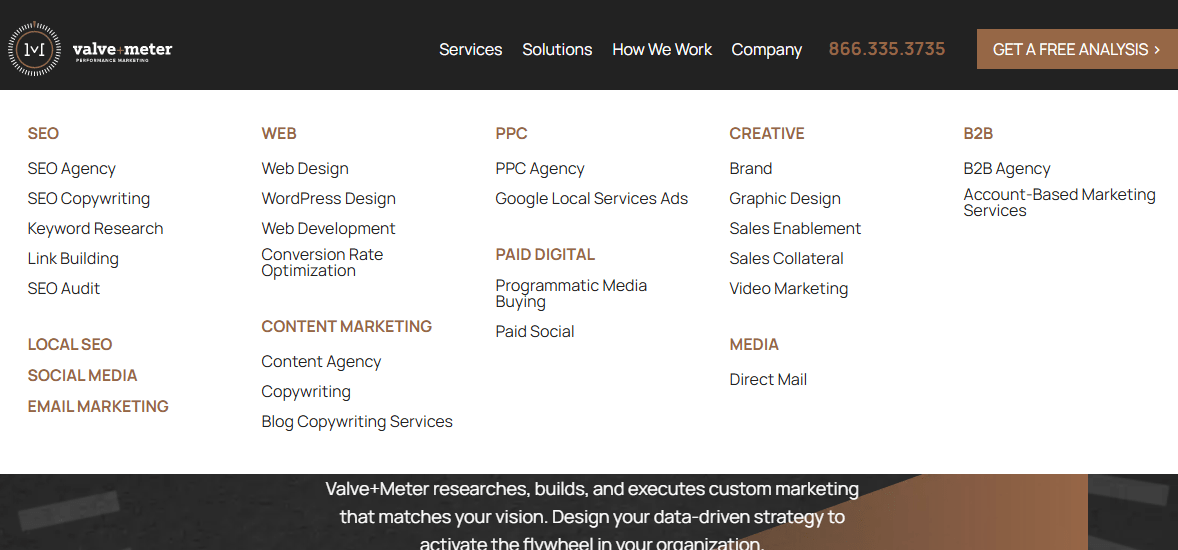The width and height of the screenshot is (1178, 550).
Task: Call the 866.335.3735 phone number link
Action: click(887, 50)
